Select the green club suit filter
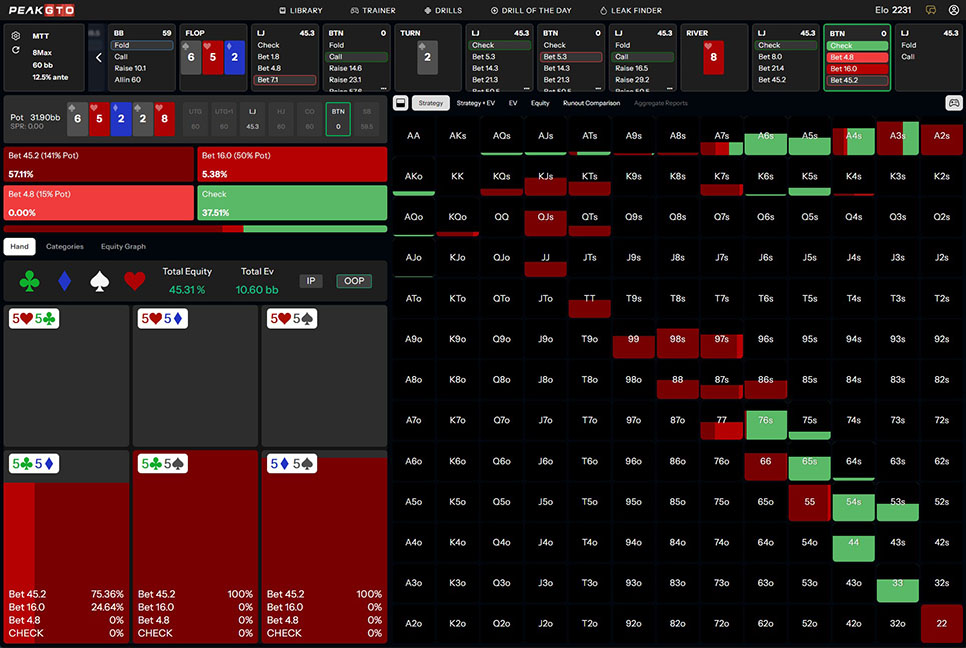966x648 pixels. click(30, 282)
